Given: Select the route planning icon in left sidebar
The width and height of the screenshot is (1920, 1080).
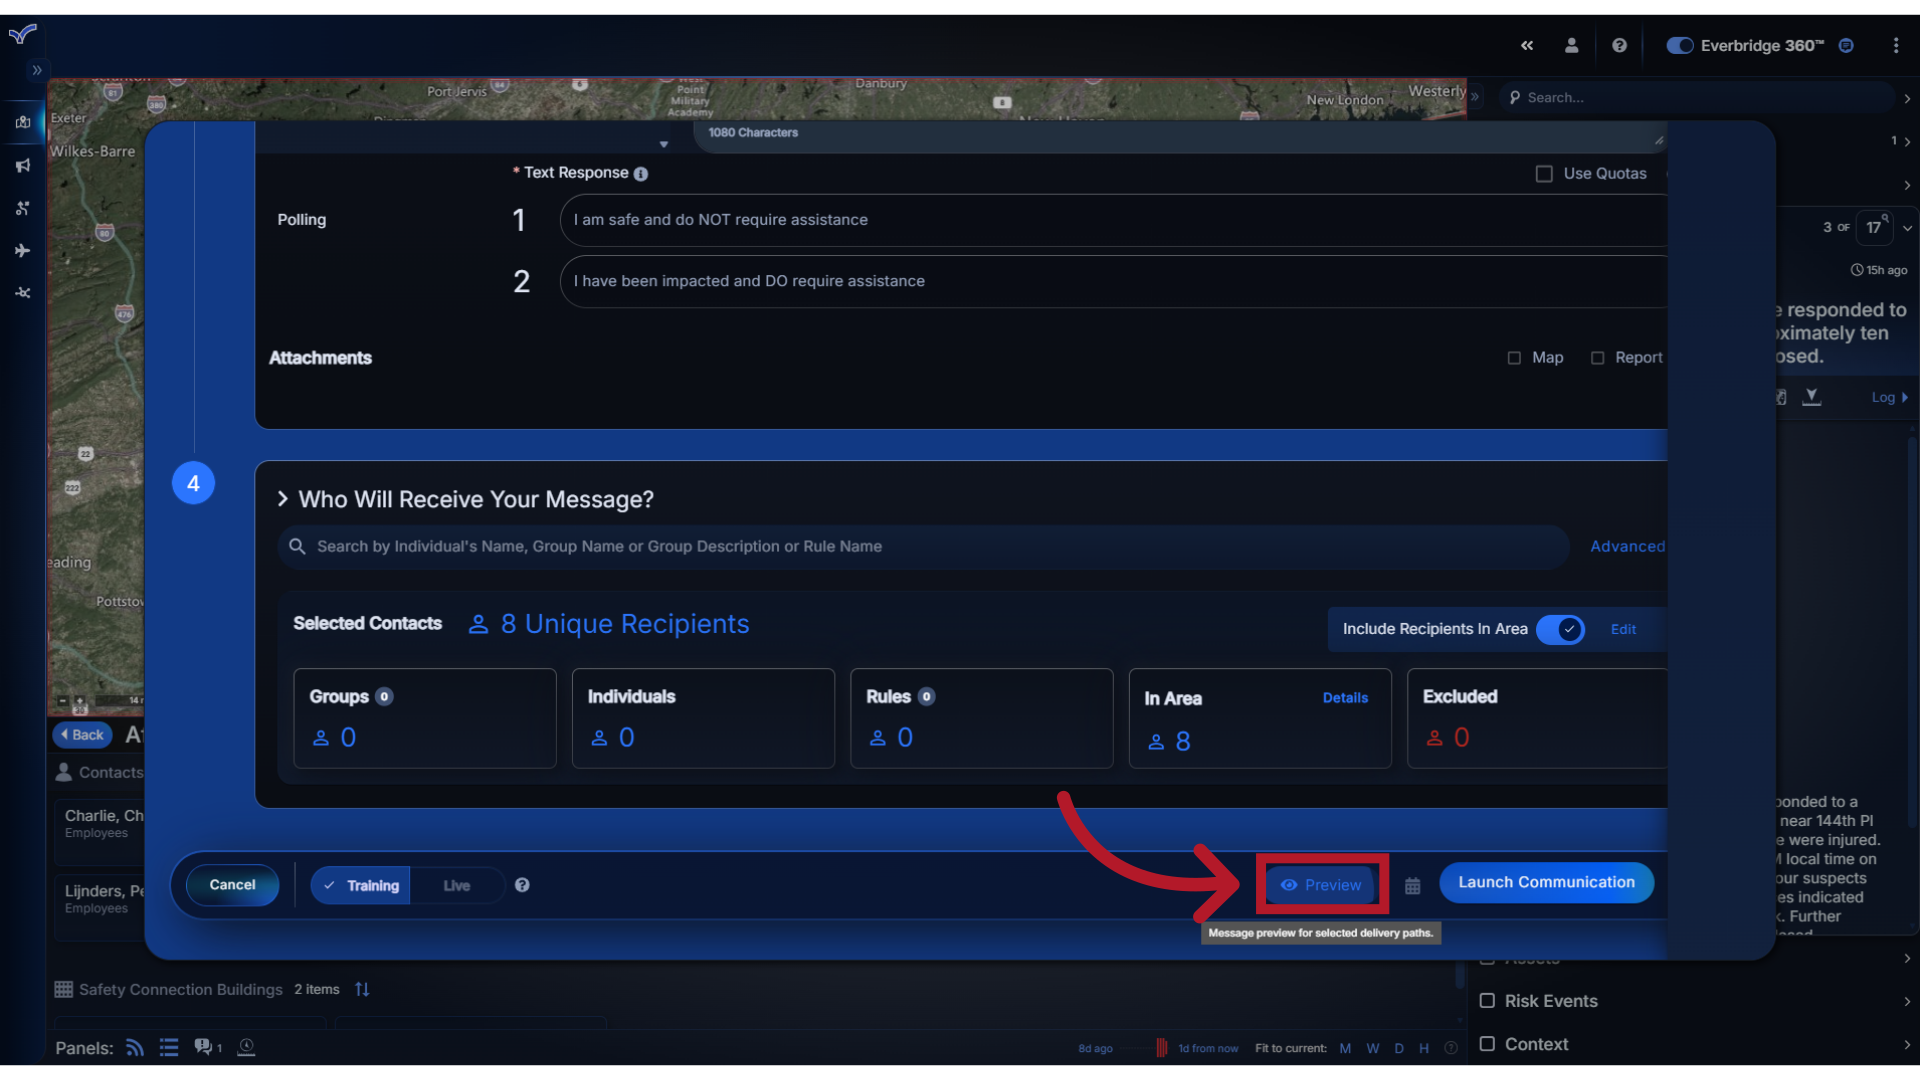Looking at the screenshot, I should 22,208.
